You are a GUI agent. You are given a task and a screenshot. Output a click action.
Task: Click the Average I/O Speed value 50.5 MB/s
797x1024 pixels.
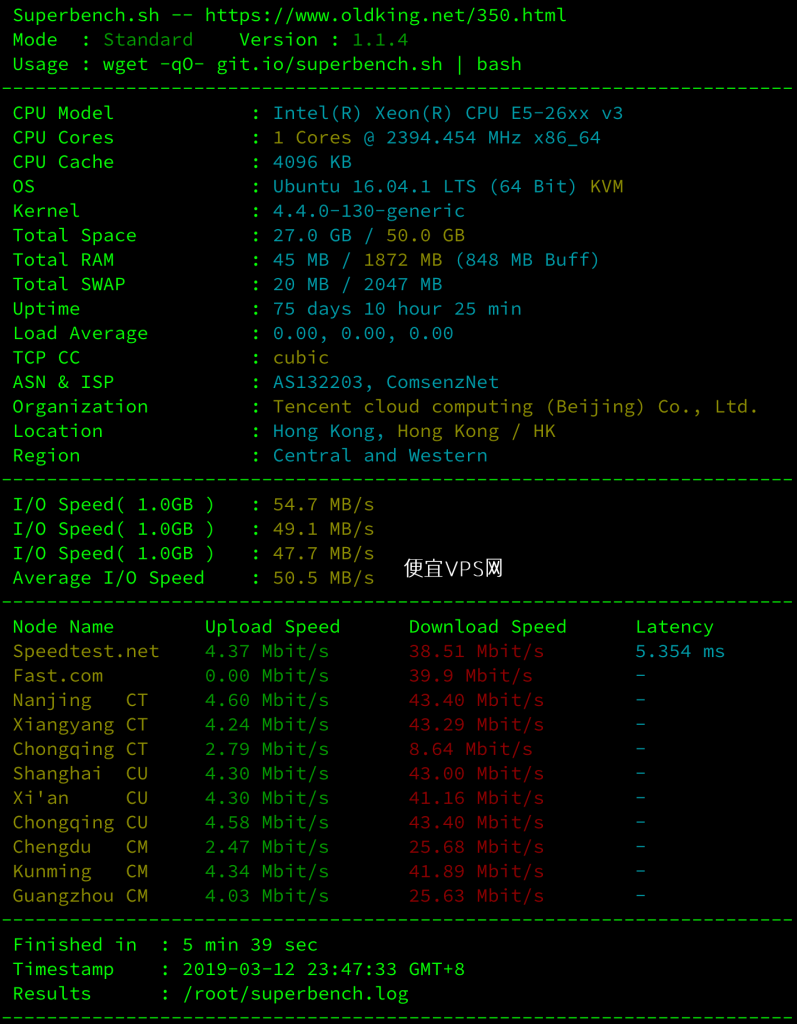click(323, 578)
